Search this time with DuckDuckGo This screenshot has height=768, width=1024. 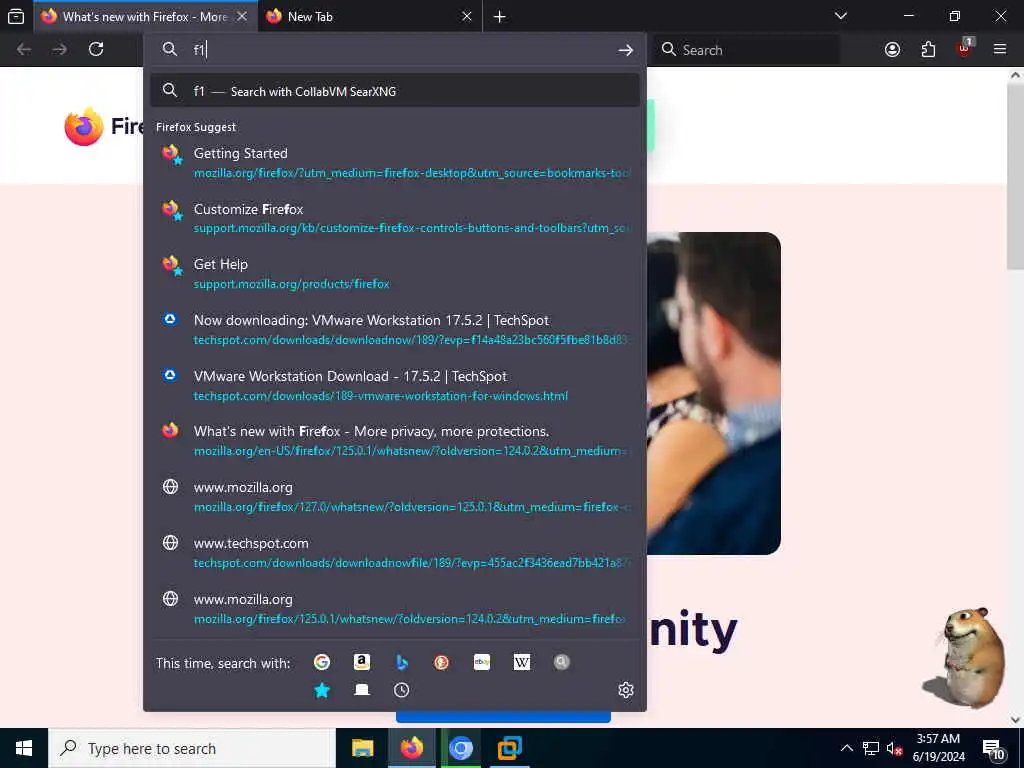click(x=441, y=662)
